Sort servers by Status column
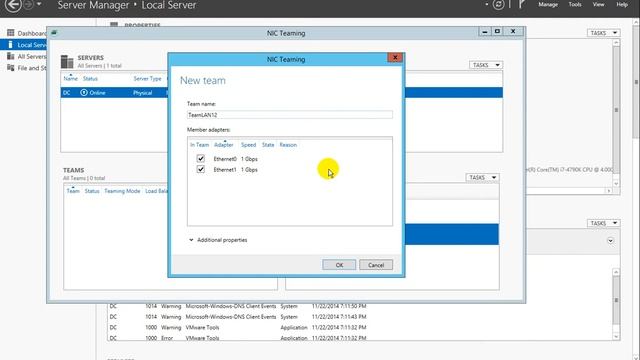Image resolution: width=640 pixels, height=360 pixels. coord(90,78)
